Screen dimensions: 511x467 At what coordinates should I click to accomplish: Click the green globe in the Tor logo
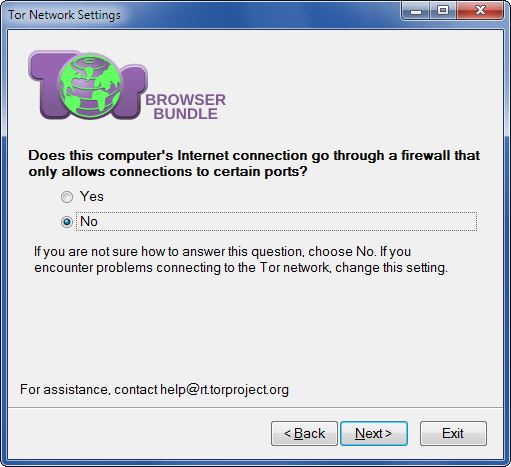[x=89, y=87]
